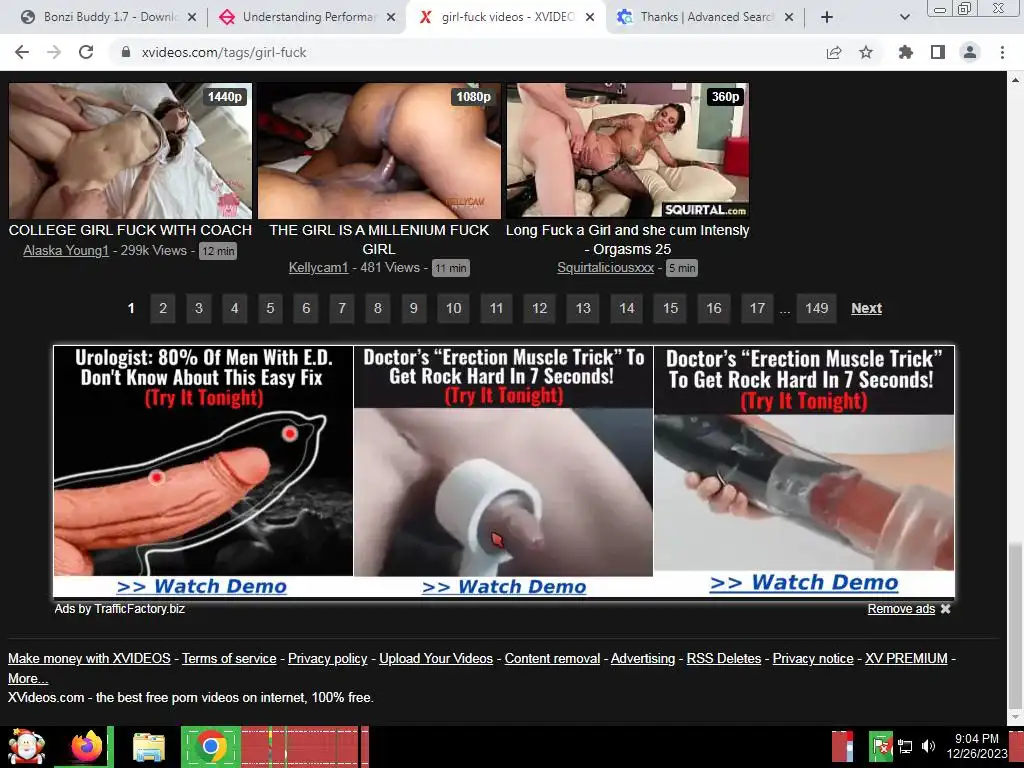
Task: Expand the tab search chevron
Action: (x=904, y=17)
